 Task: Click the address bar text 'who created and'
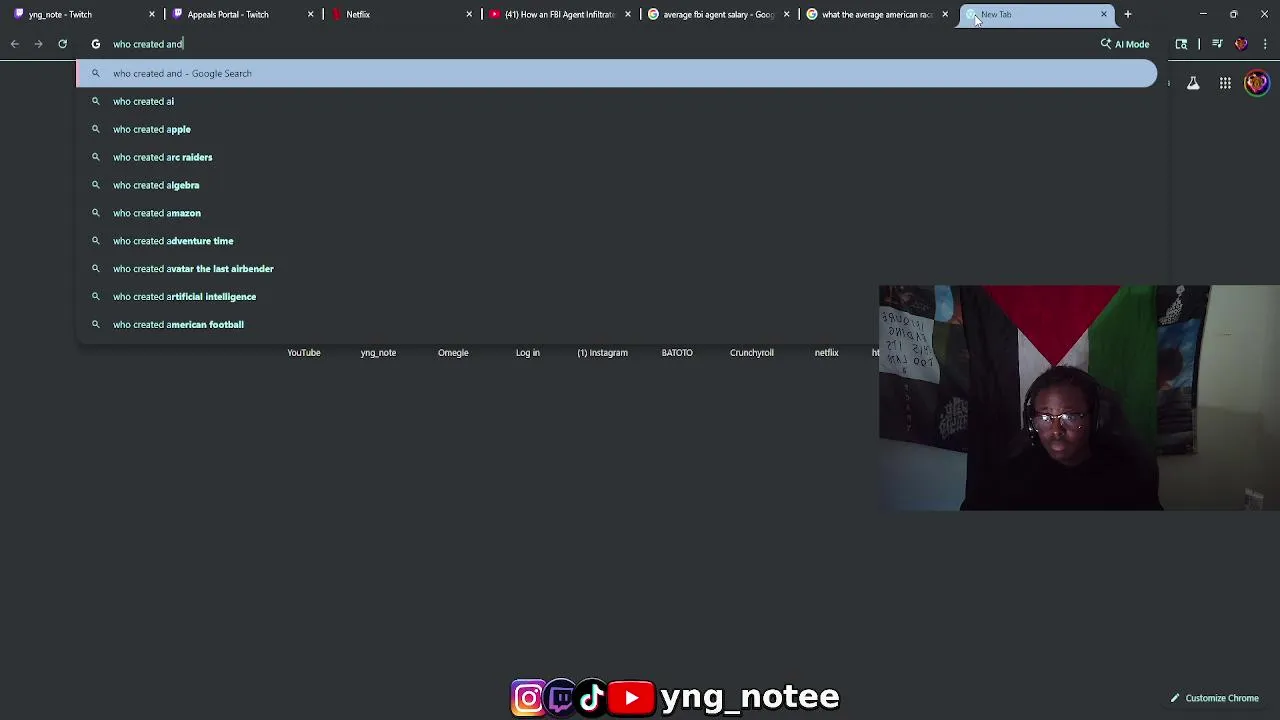pyautogui.click(x=148, y=44)
